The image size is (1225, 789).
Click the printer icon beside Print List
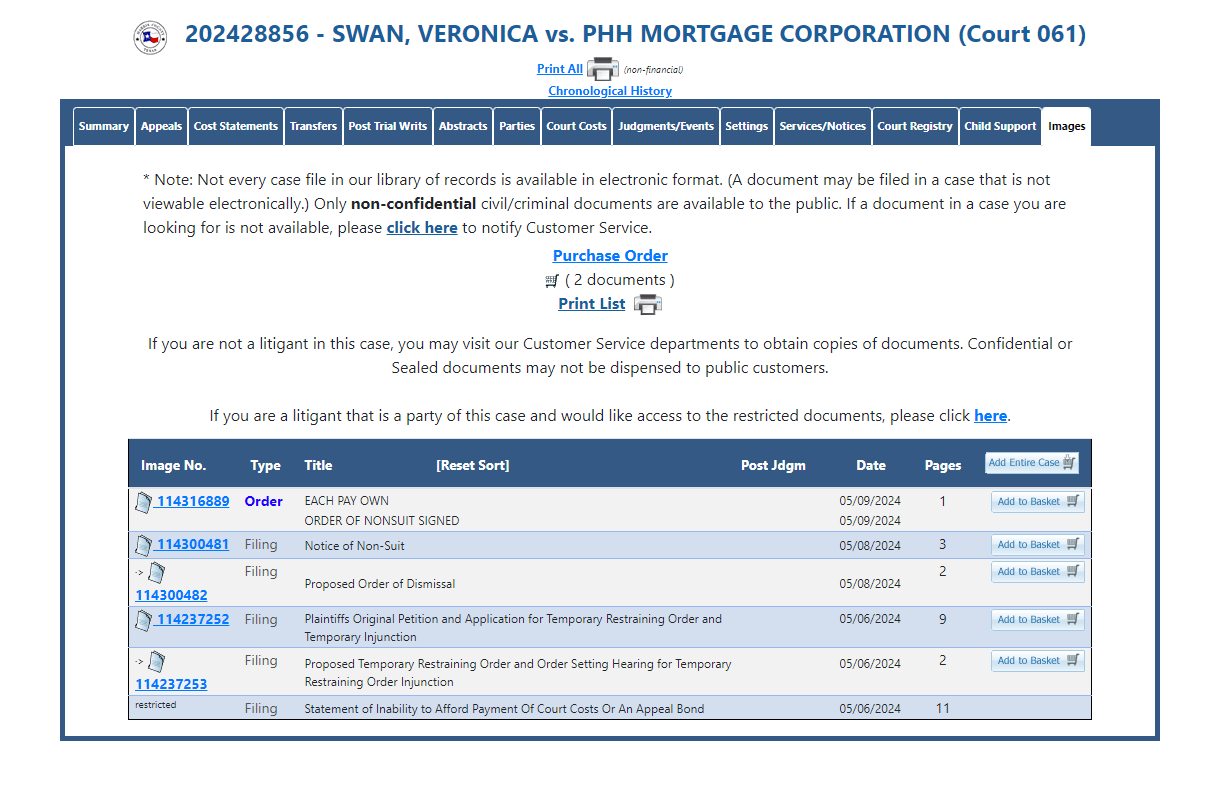coord(647,304)
